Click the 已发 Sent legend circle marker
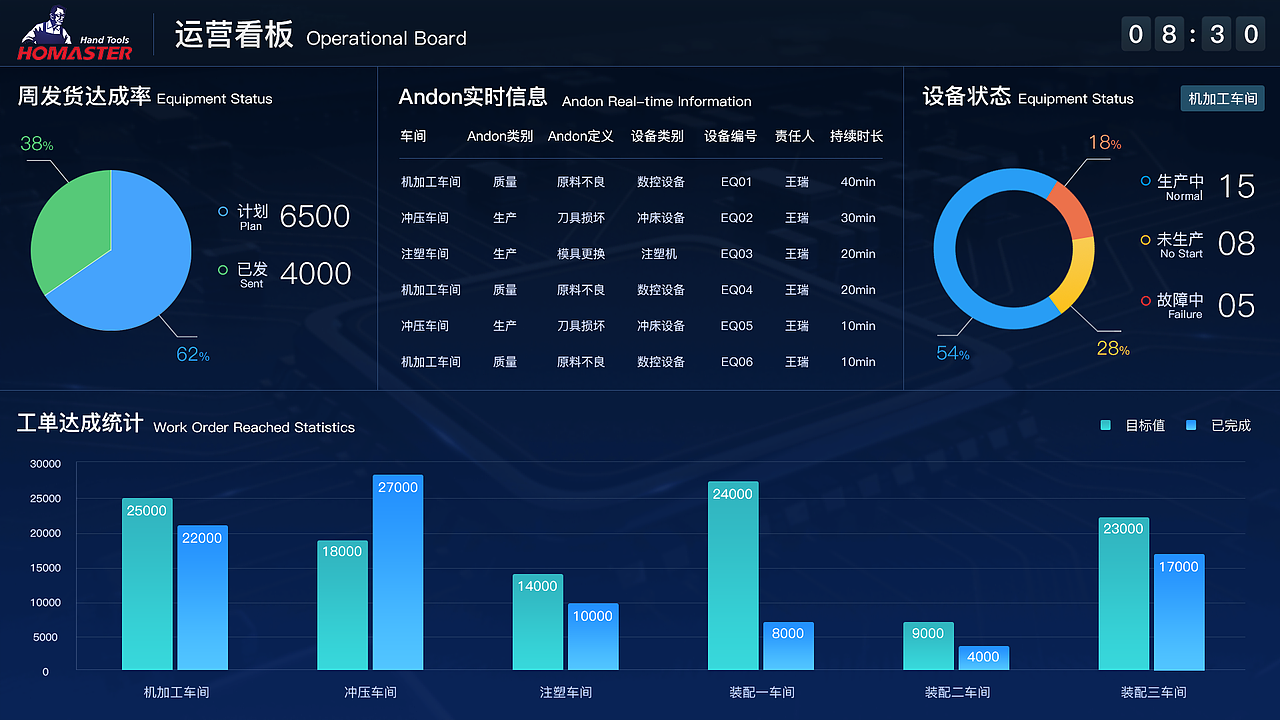1280x720 pixels. pyautogui.click(x=223, y=270)
